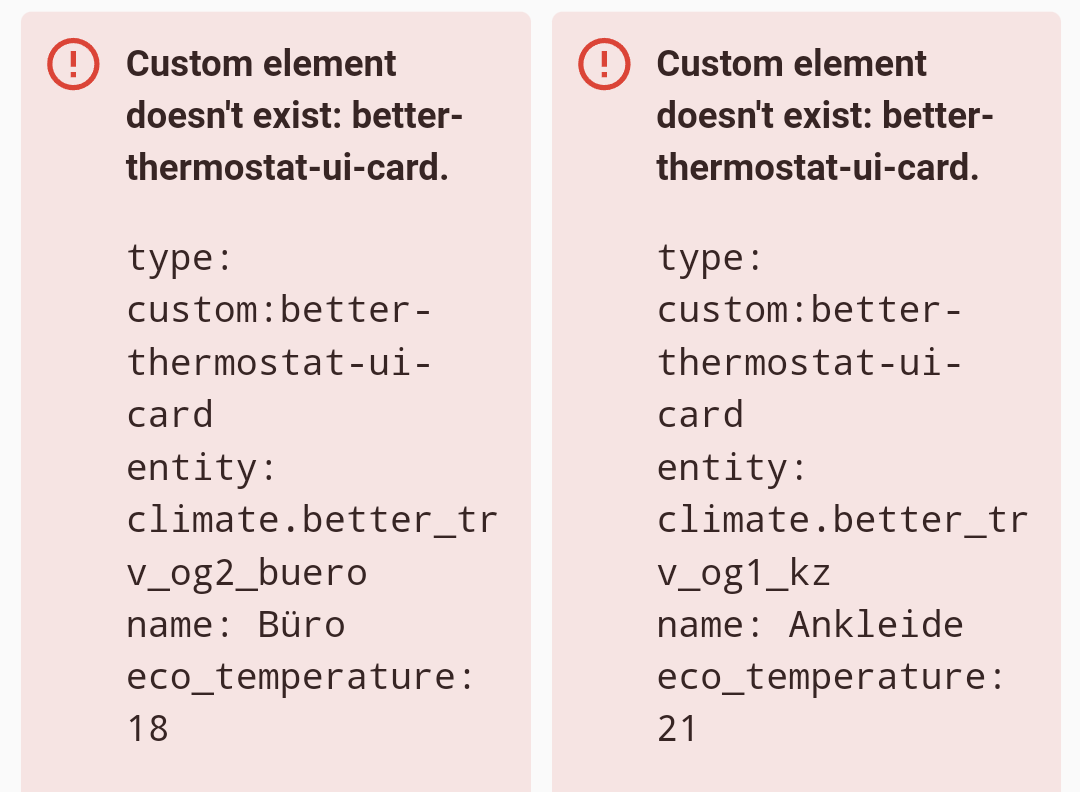
Task: Select the right card's error title text
Action: (824, 116)
